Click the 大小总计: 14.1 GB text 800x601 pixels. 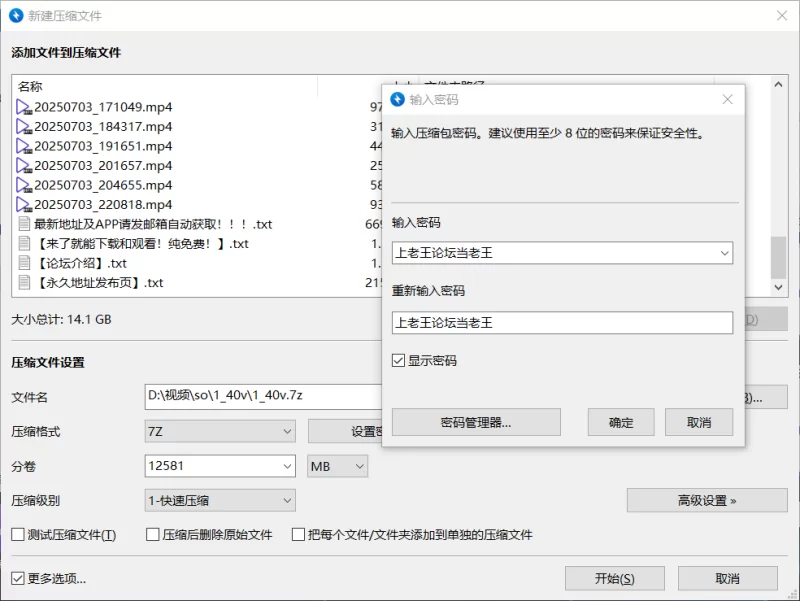(x=61, y=319)
